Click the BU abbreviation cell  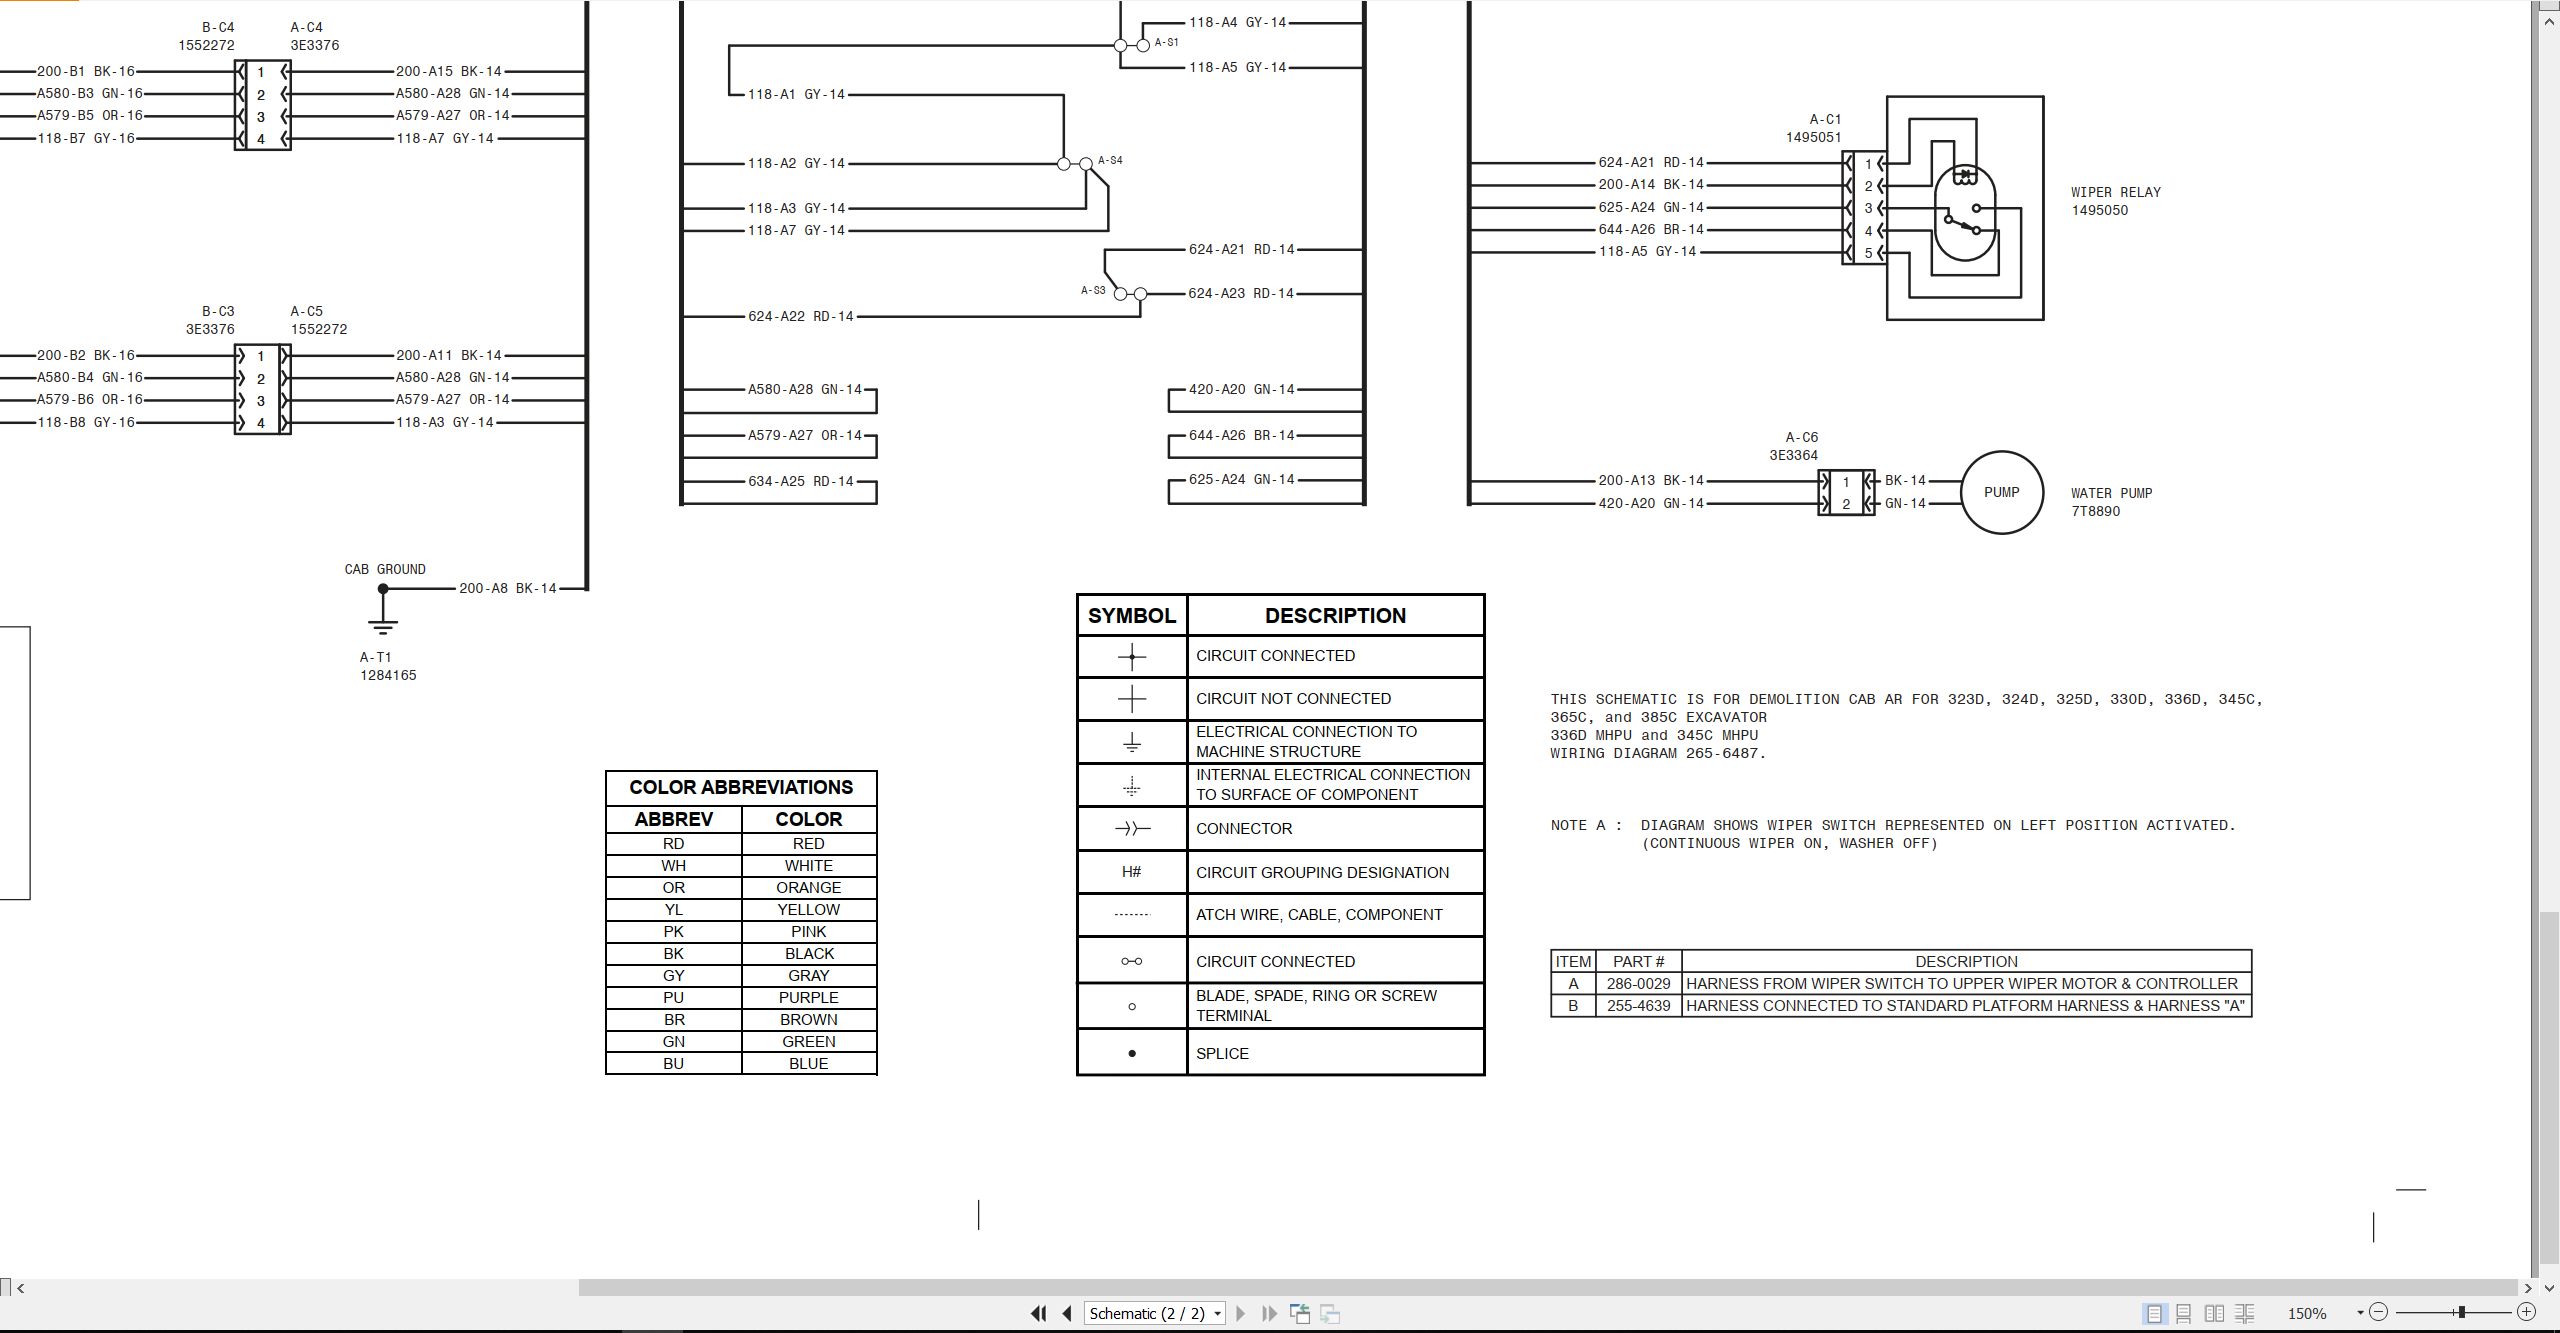673,1063
